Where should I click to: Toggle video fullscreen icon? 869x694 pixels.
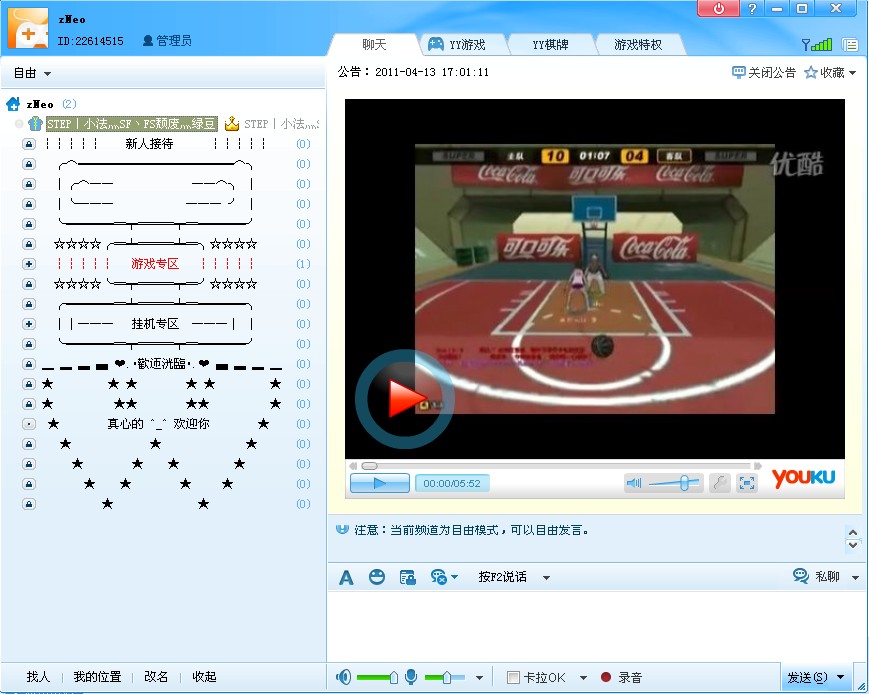point(747,483)
